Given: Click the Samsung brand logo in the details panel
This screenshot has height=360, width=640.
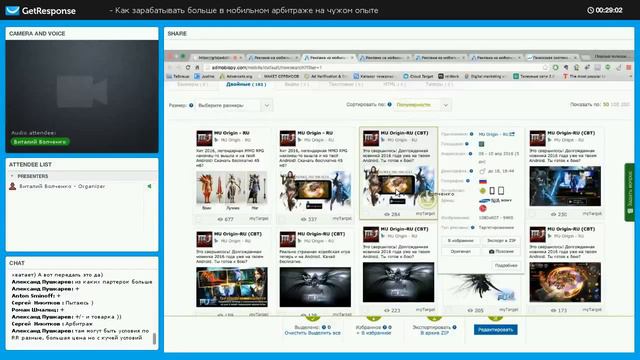Looking at the screenshot, I should [484, 200].
